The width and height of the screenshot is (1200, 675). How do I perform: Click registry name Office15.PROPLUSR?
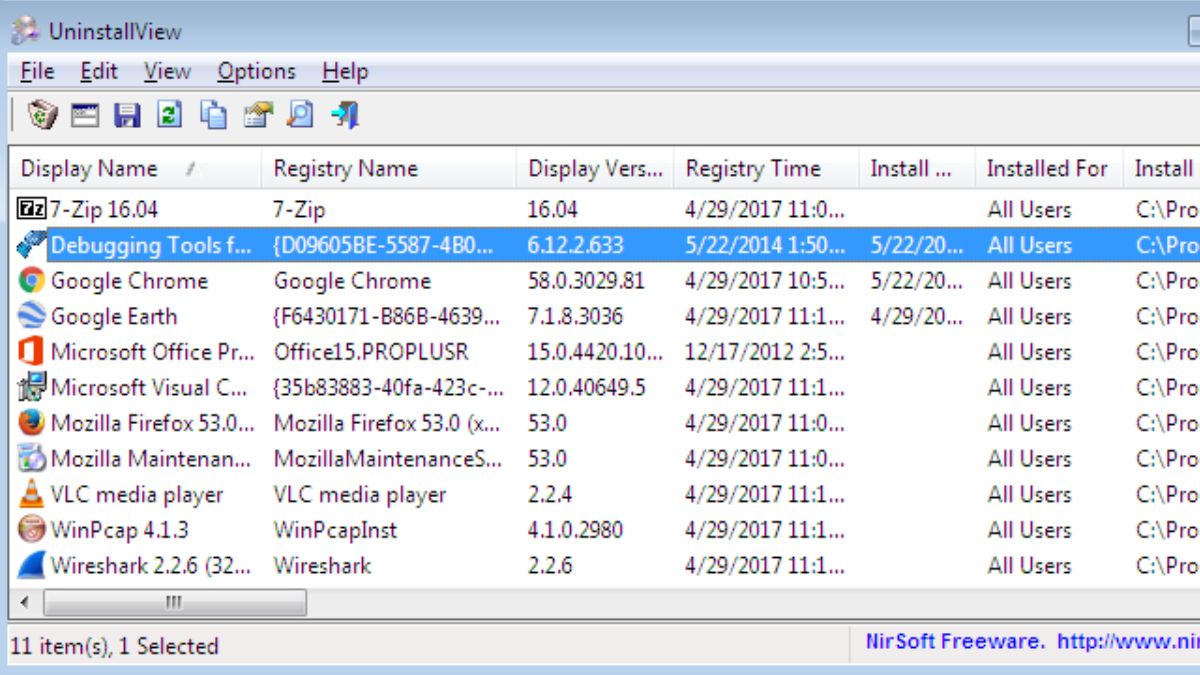pyautogui.click(x=371, y=352)
